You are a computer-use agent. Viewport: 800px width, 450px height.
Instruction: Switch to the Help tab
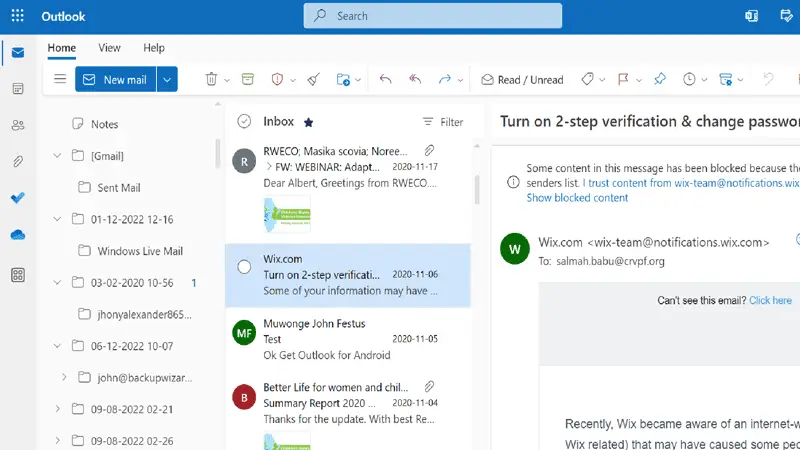tap(154, 48)
